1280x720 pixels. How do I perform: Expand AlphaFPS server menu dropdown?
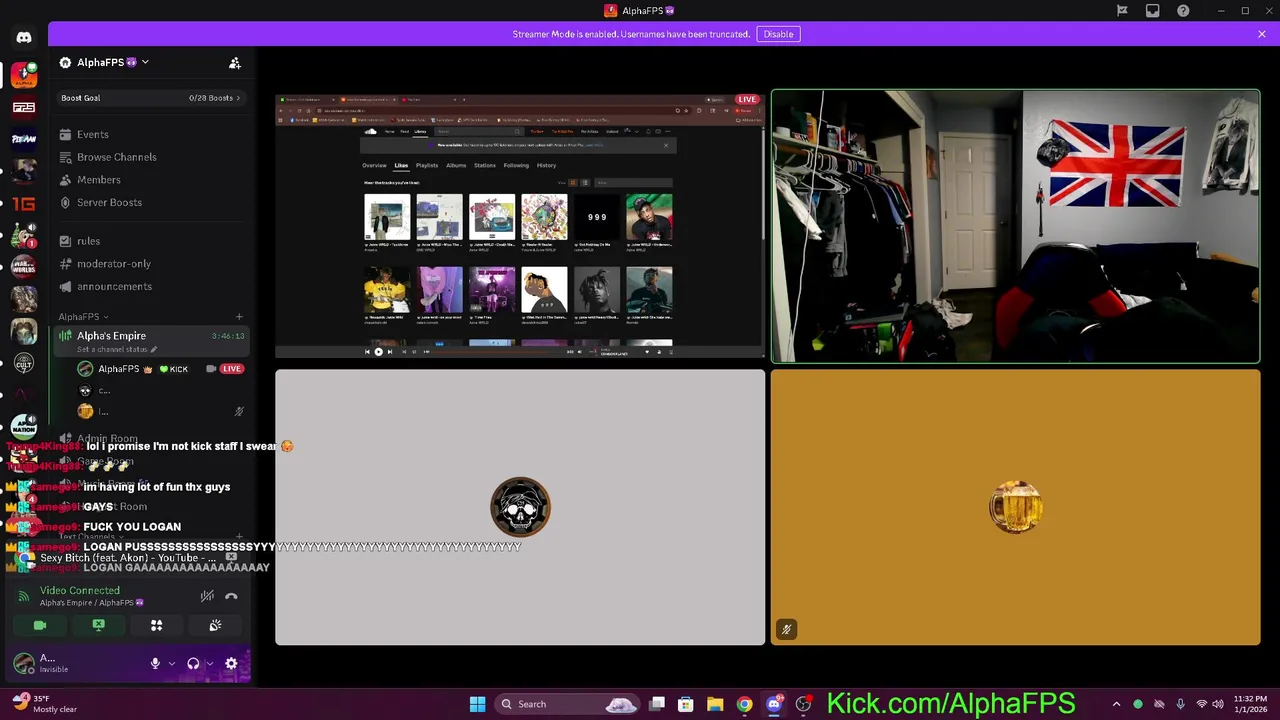point(145,62)
